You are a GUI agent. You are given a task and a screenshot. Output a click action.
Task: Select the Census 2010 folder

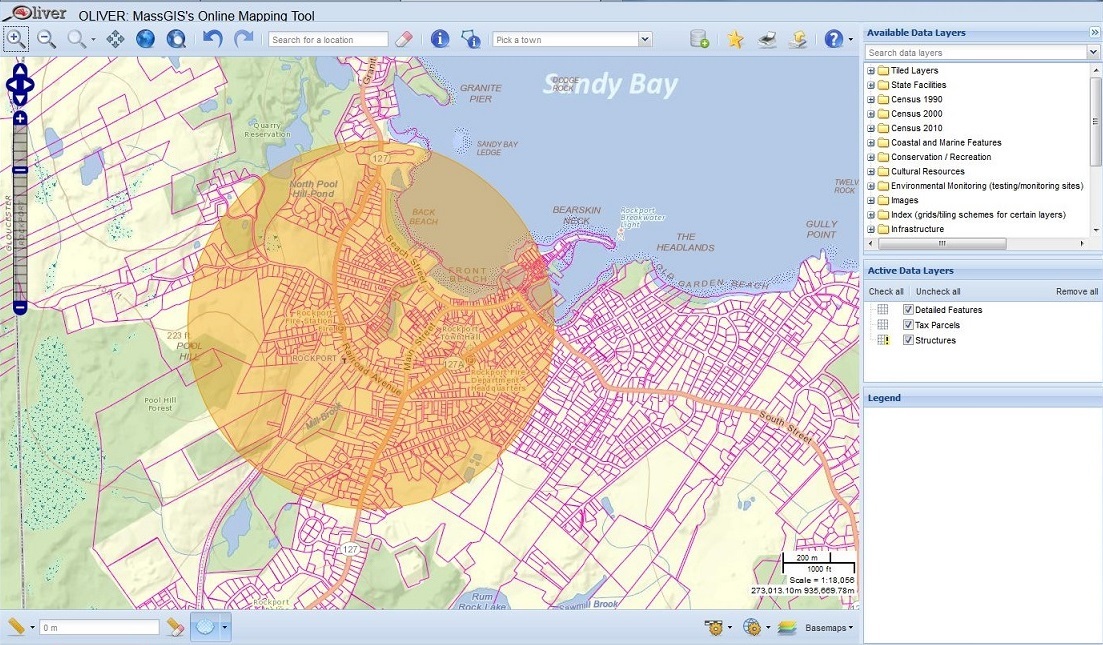(x=916, y=128)
